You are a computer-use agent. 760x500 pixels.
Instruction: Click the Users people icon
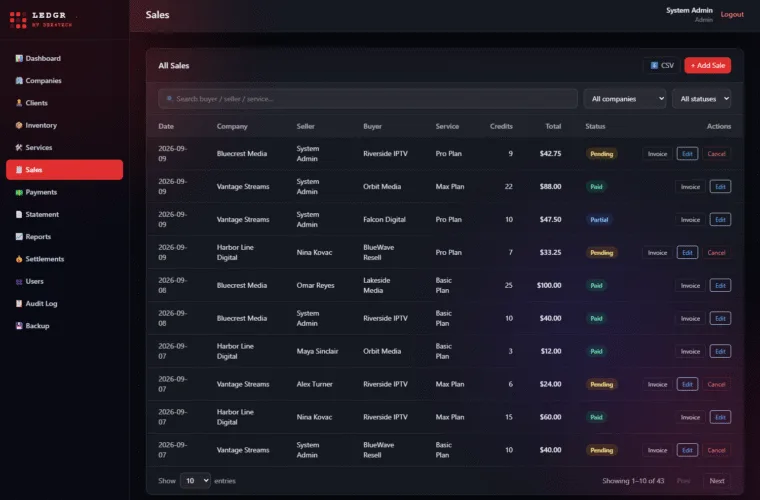19,281
